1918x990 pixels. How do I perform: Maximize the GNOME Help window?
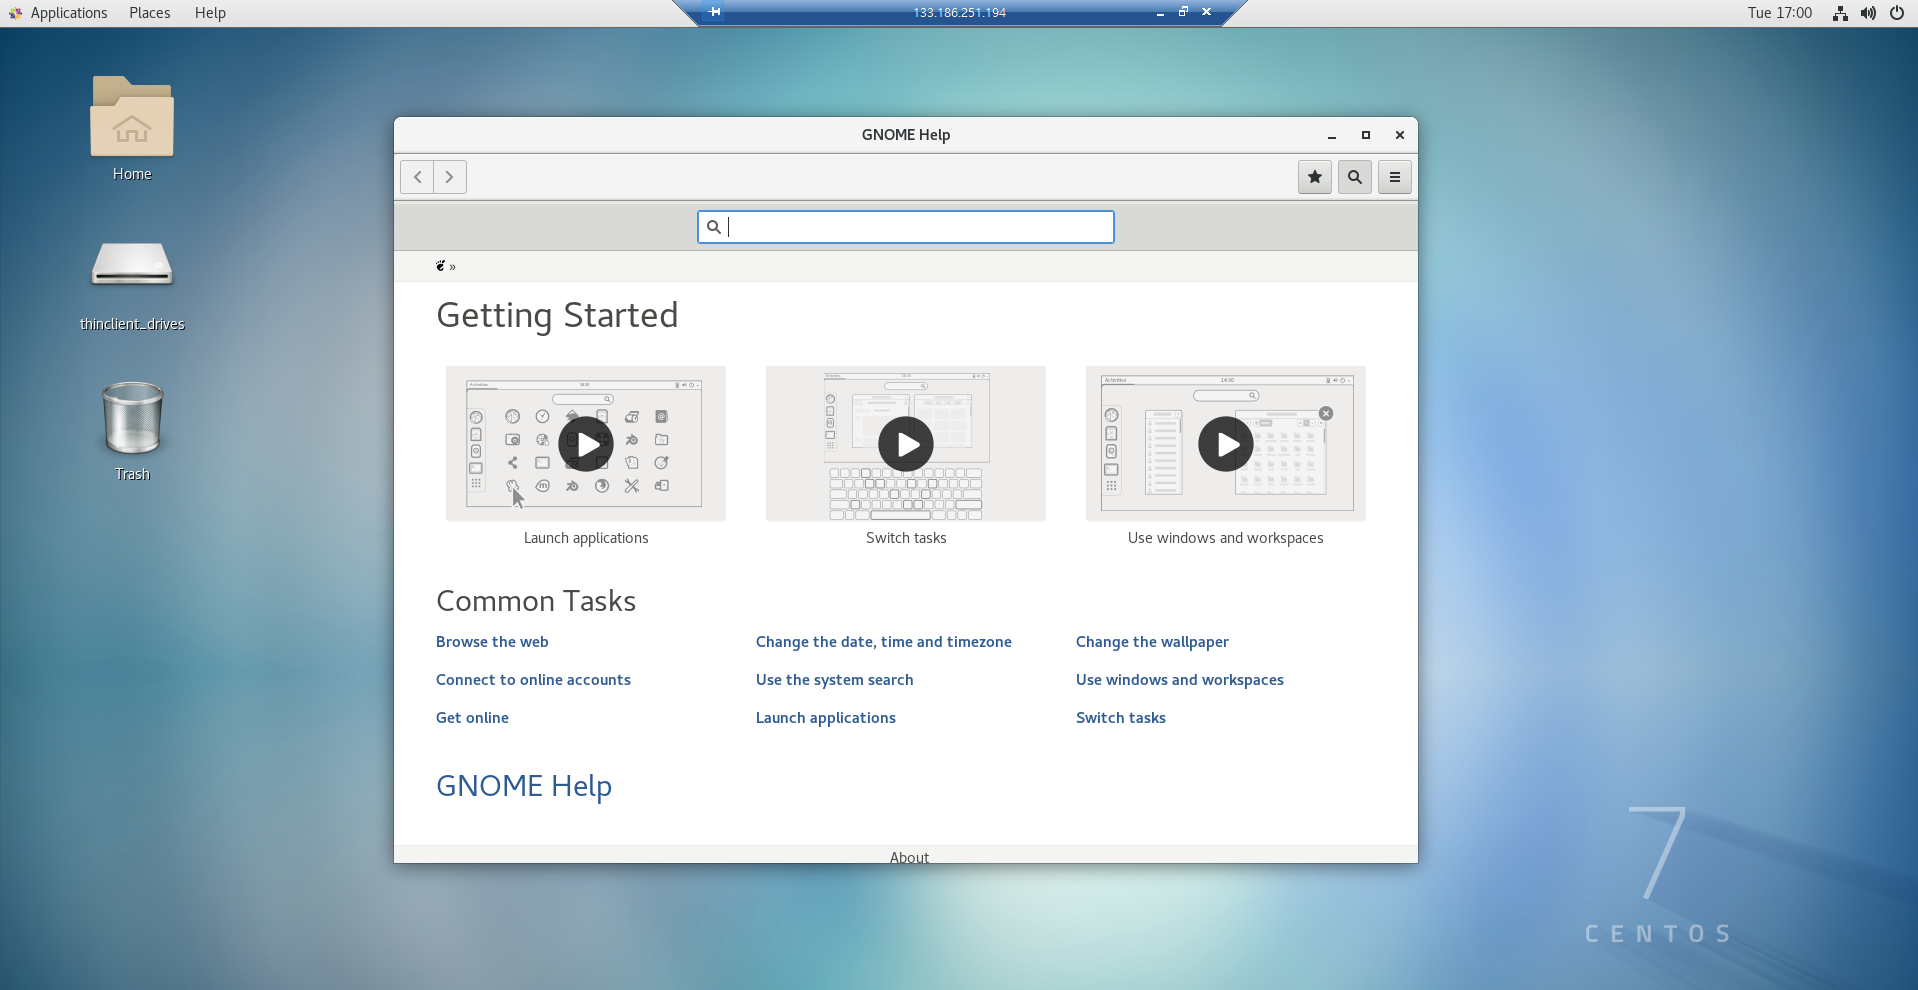pos(1366,135)
